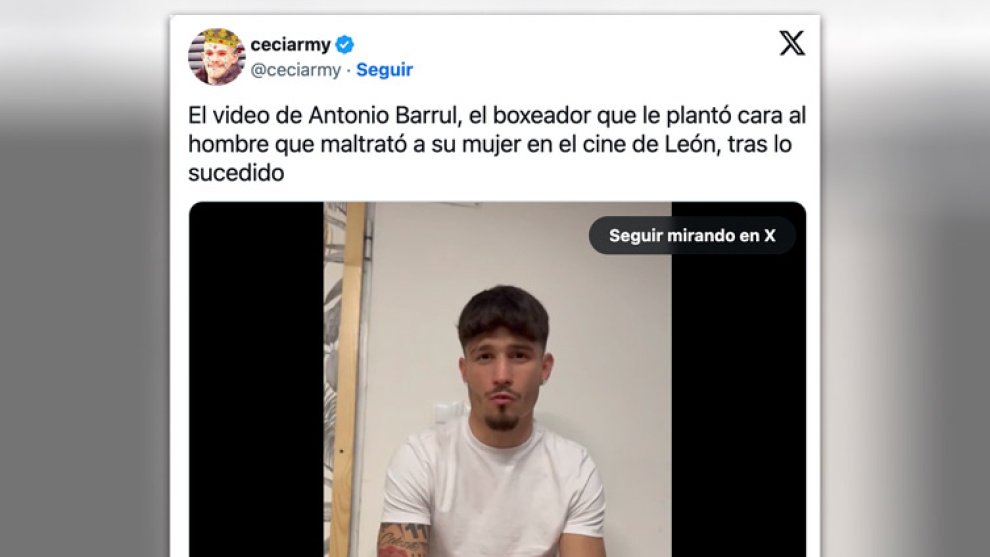Open the @ceciarmy handle link
Viewport: 990px width, 557px height.
click(295, 69)
